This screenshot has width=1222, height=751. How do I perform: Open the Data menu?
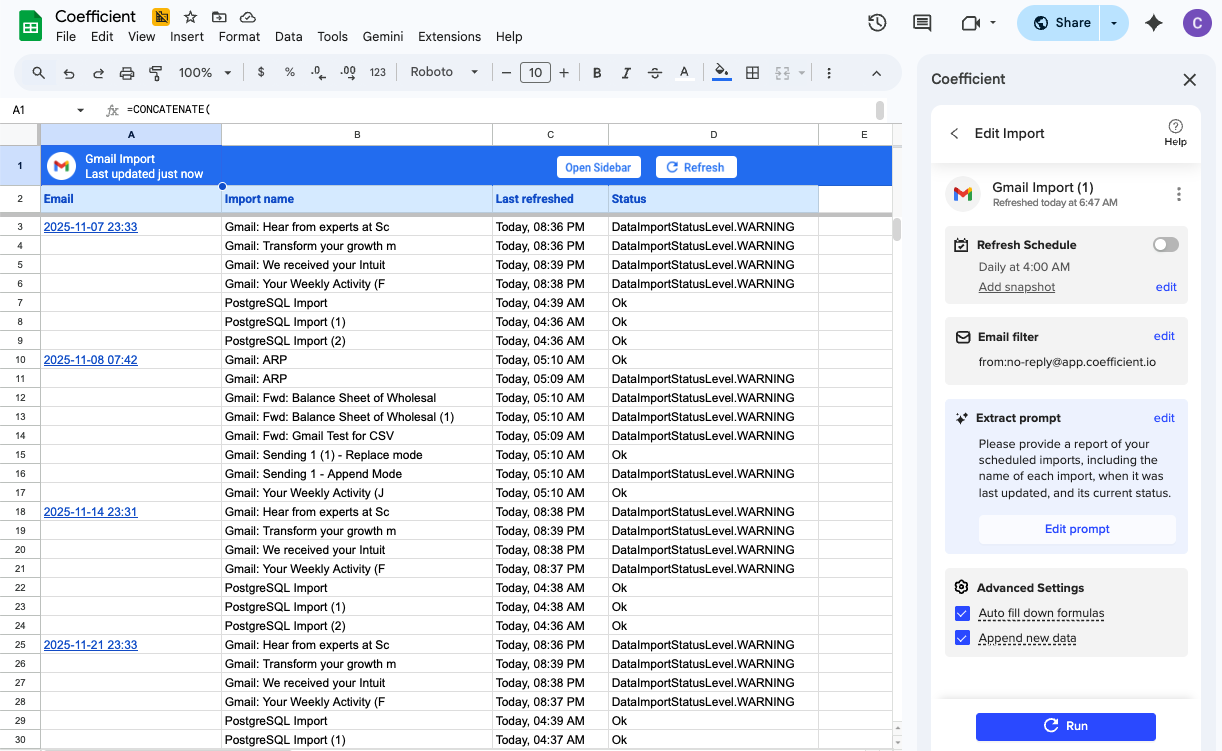(288, 36)
